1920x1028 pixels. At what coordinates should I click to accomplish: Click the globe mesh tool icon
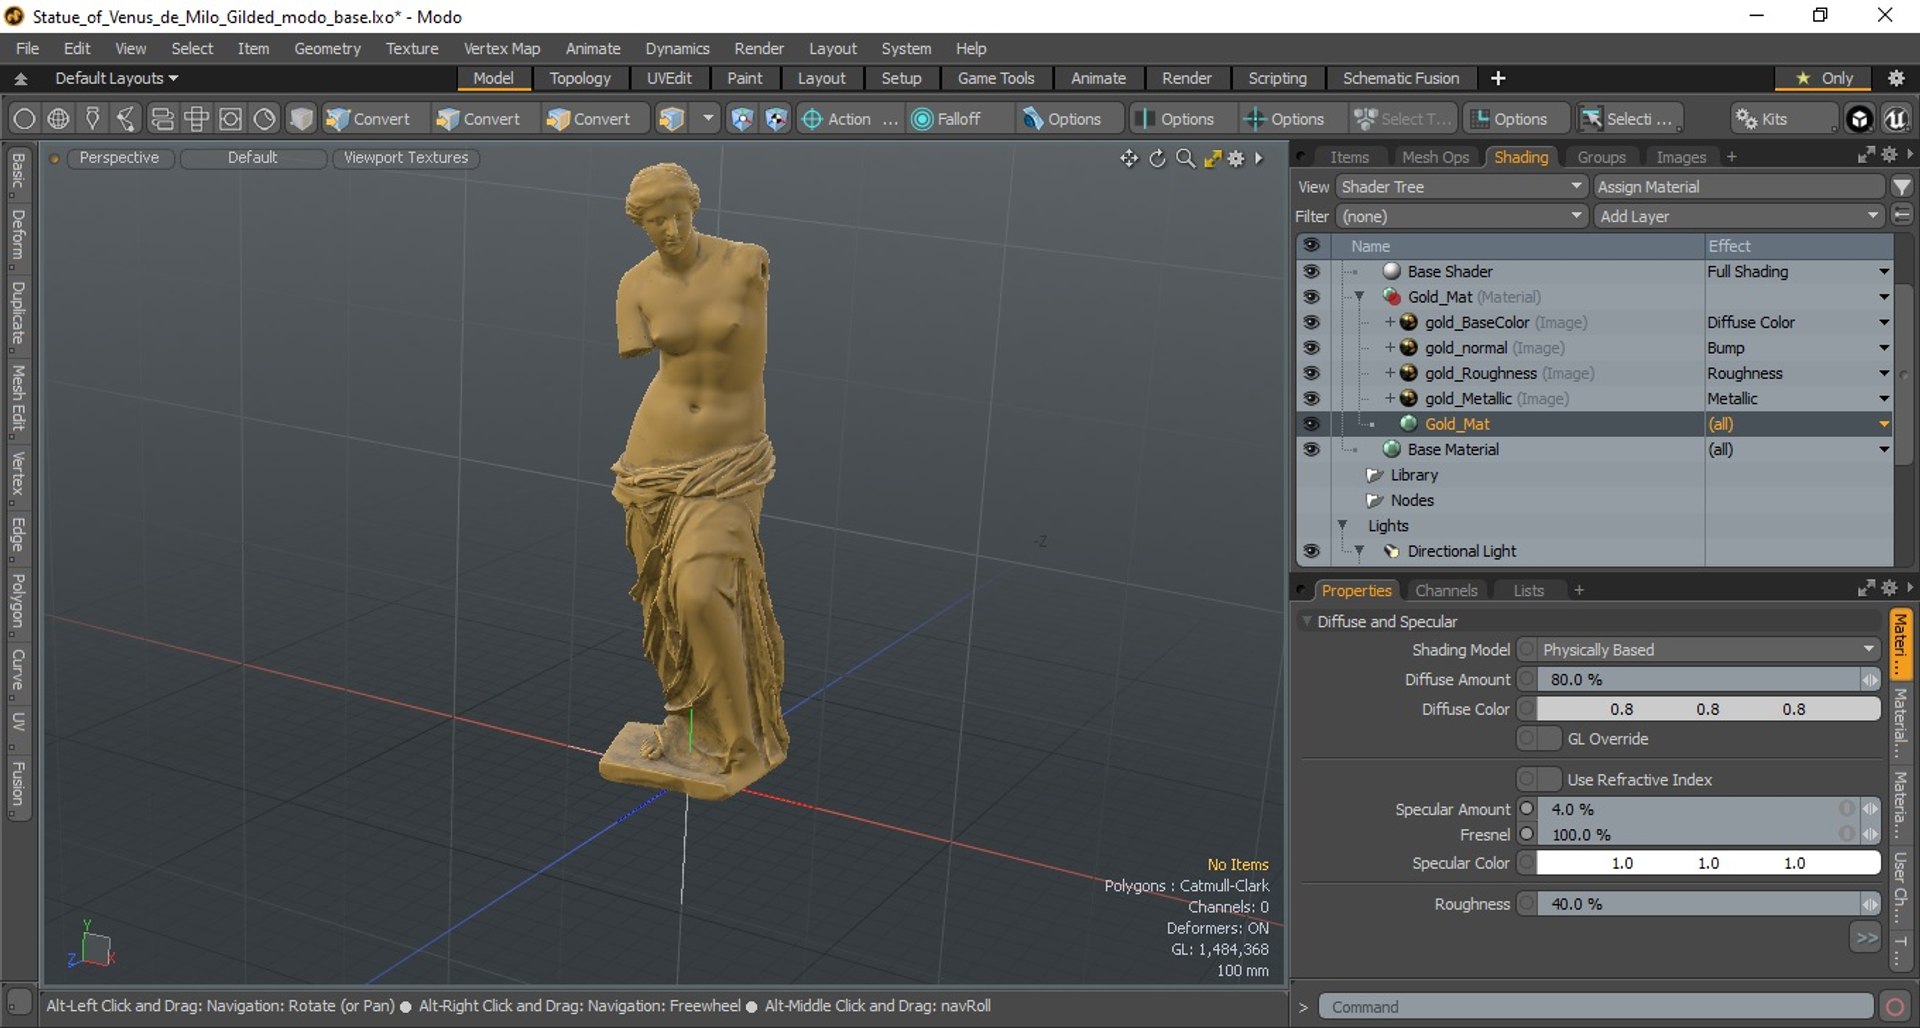(58, 119)
